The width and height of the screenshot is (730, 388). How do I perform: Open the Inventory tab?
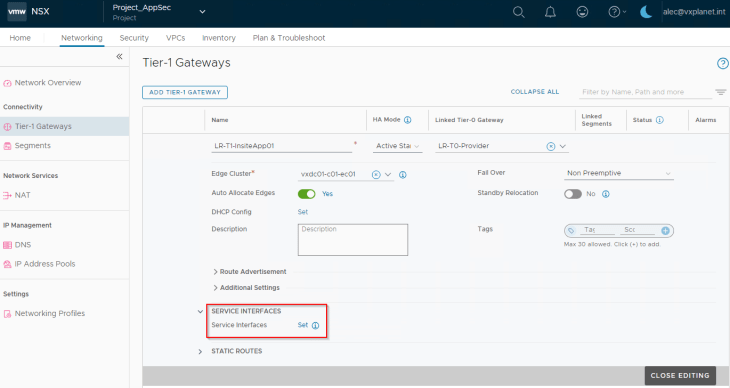click(x=219, y=38)
